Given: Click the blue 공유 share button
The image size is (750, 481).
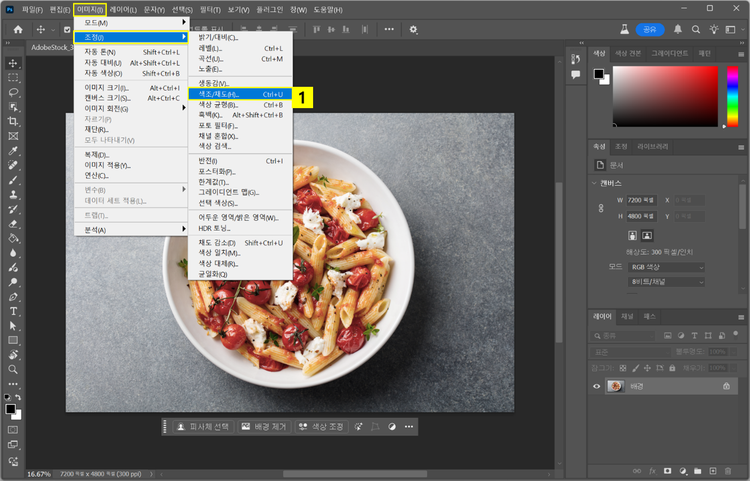Looking at the screenshot, I should (x=650, y=30).
